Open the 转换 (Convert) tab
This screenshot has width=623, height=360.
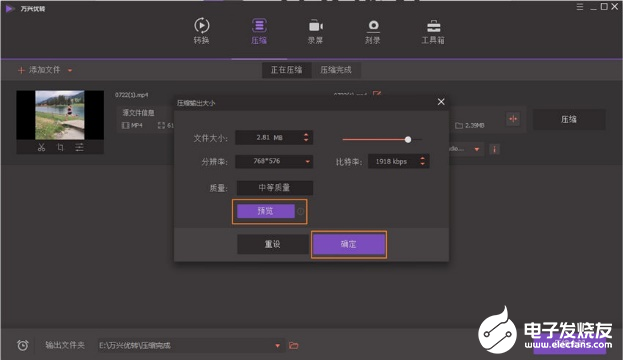pyautogui.click(x=201, y=31)
